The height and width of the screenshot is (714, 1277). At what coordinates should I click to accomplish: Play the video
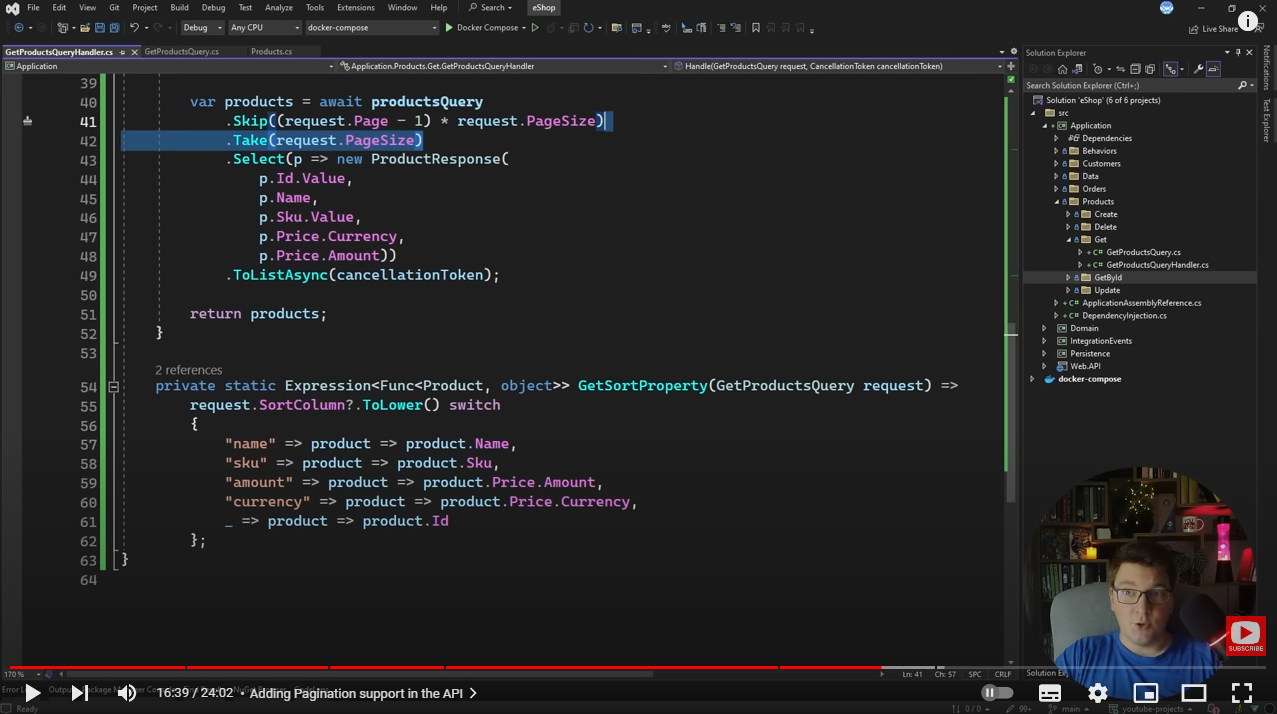pyautogui.click(x=32, y=692)
